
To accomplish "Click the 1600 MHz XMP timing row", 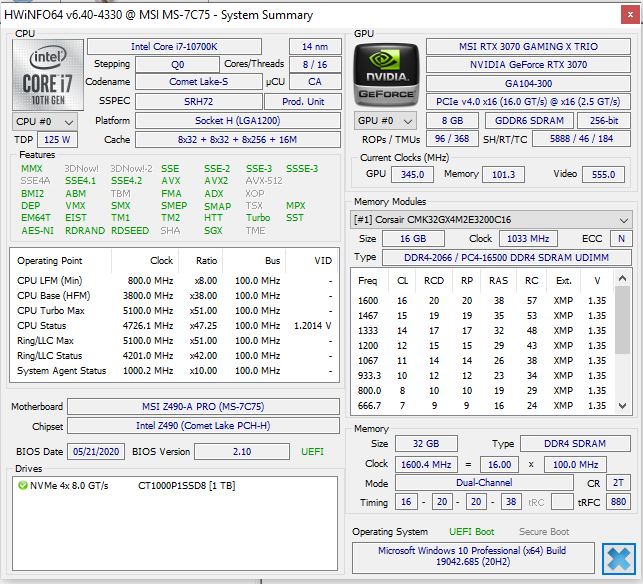I will (x=482, y=301).
